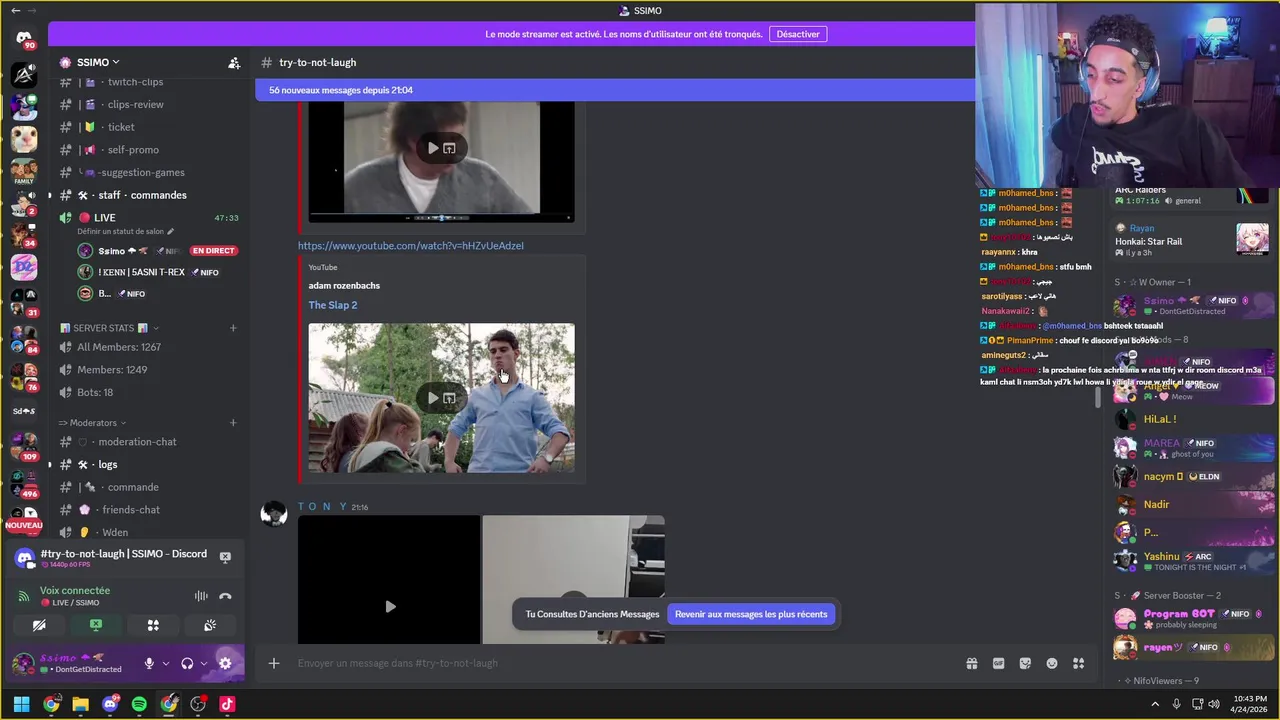
Task: Open Discord direct messages home icon
Action: click(x=24, y=39)
